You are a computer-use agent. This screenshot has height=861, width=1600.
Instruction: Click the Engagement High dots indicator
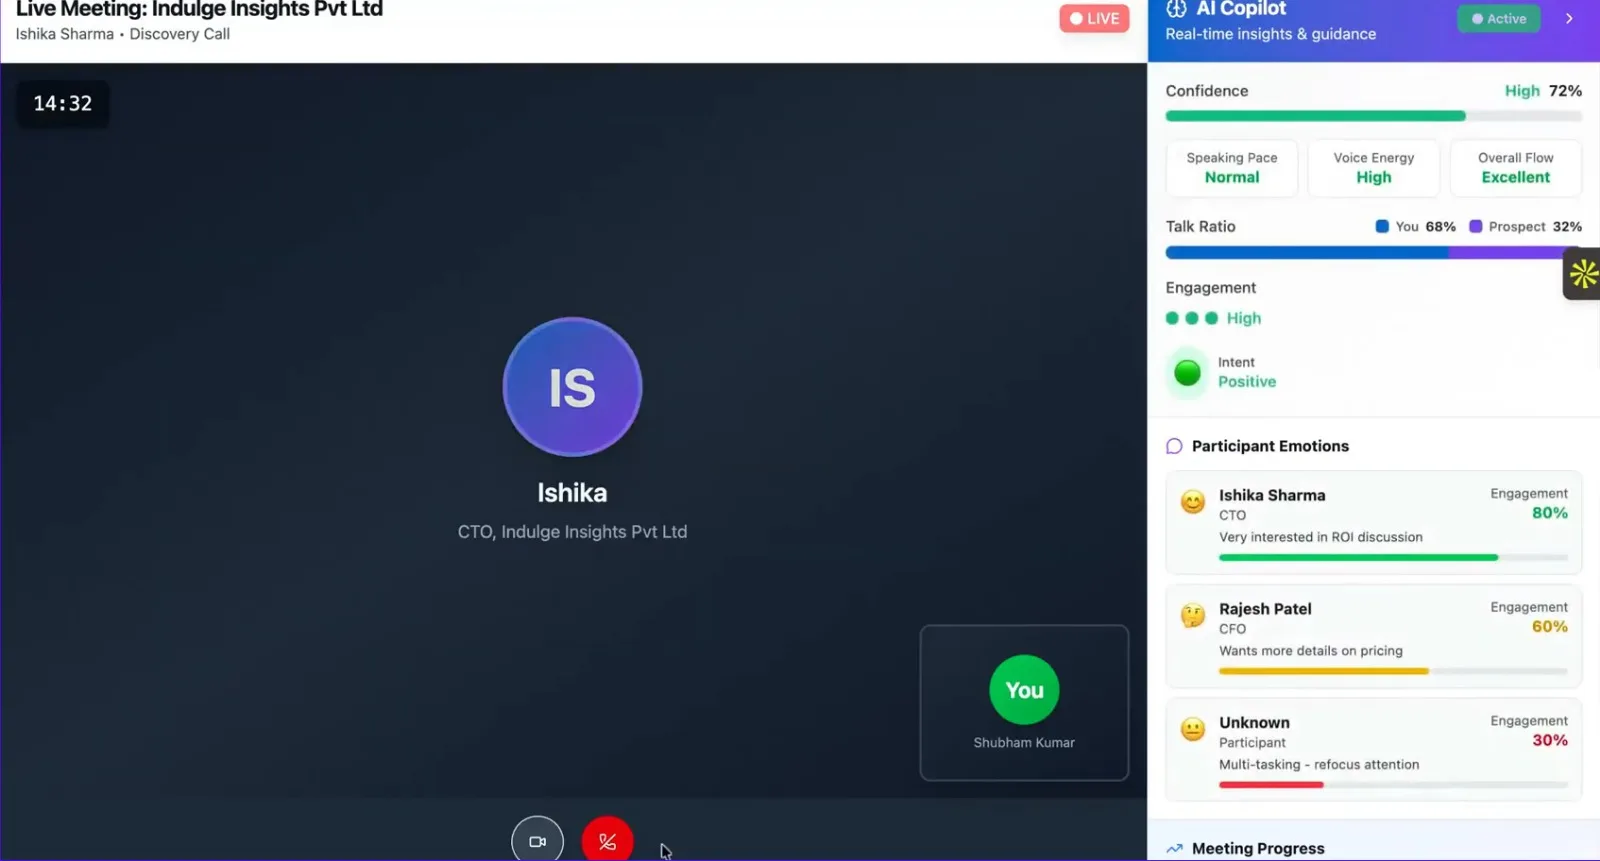pyautogui.click(x=1192, y=318)
